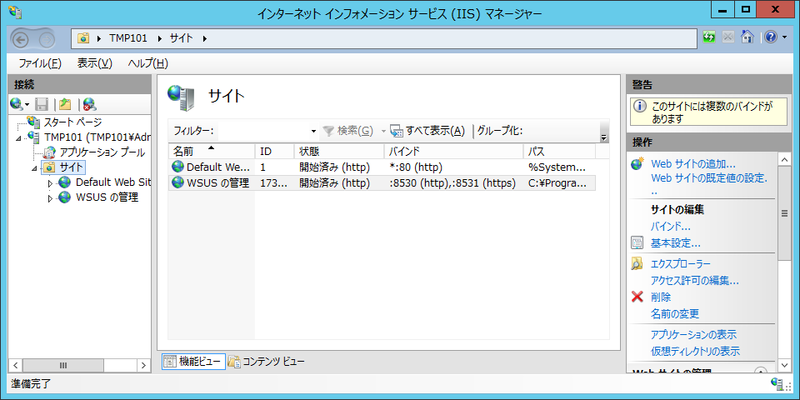Open バインド link
This screenshot has width=800, height=400.
670,227
